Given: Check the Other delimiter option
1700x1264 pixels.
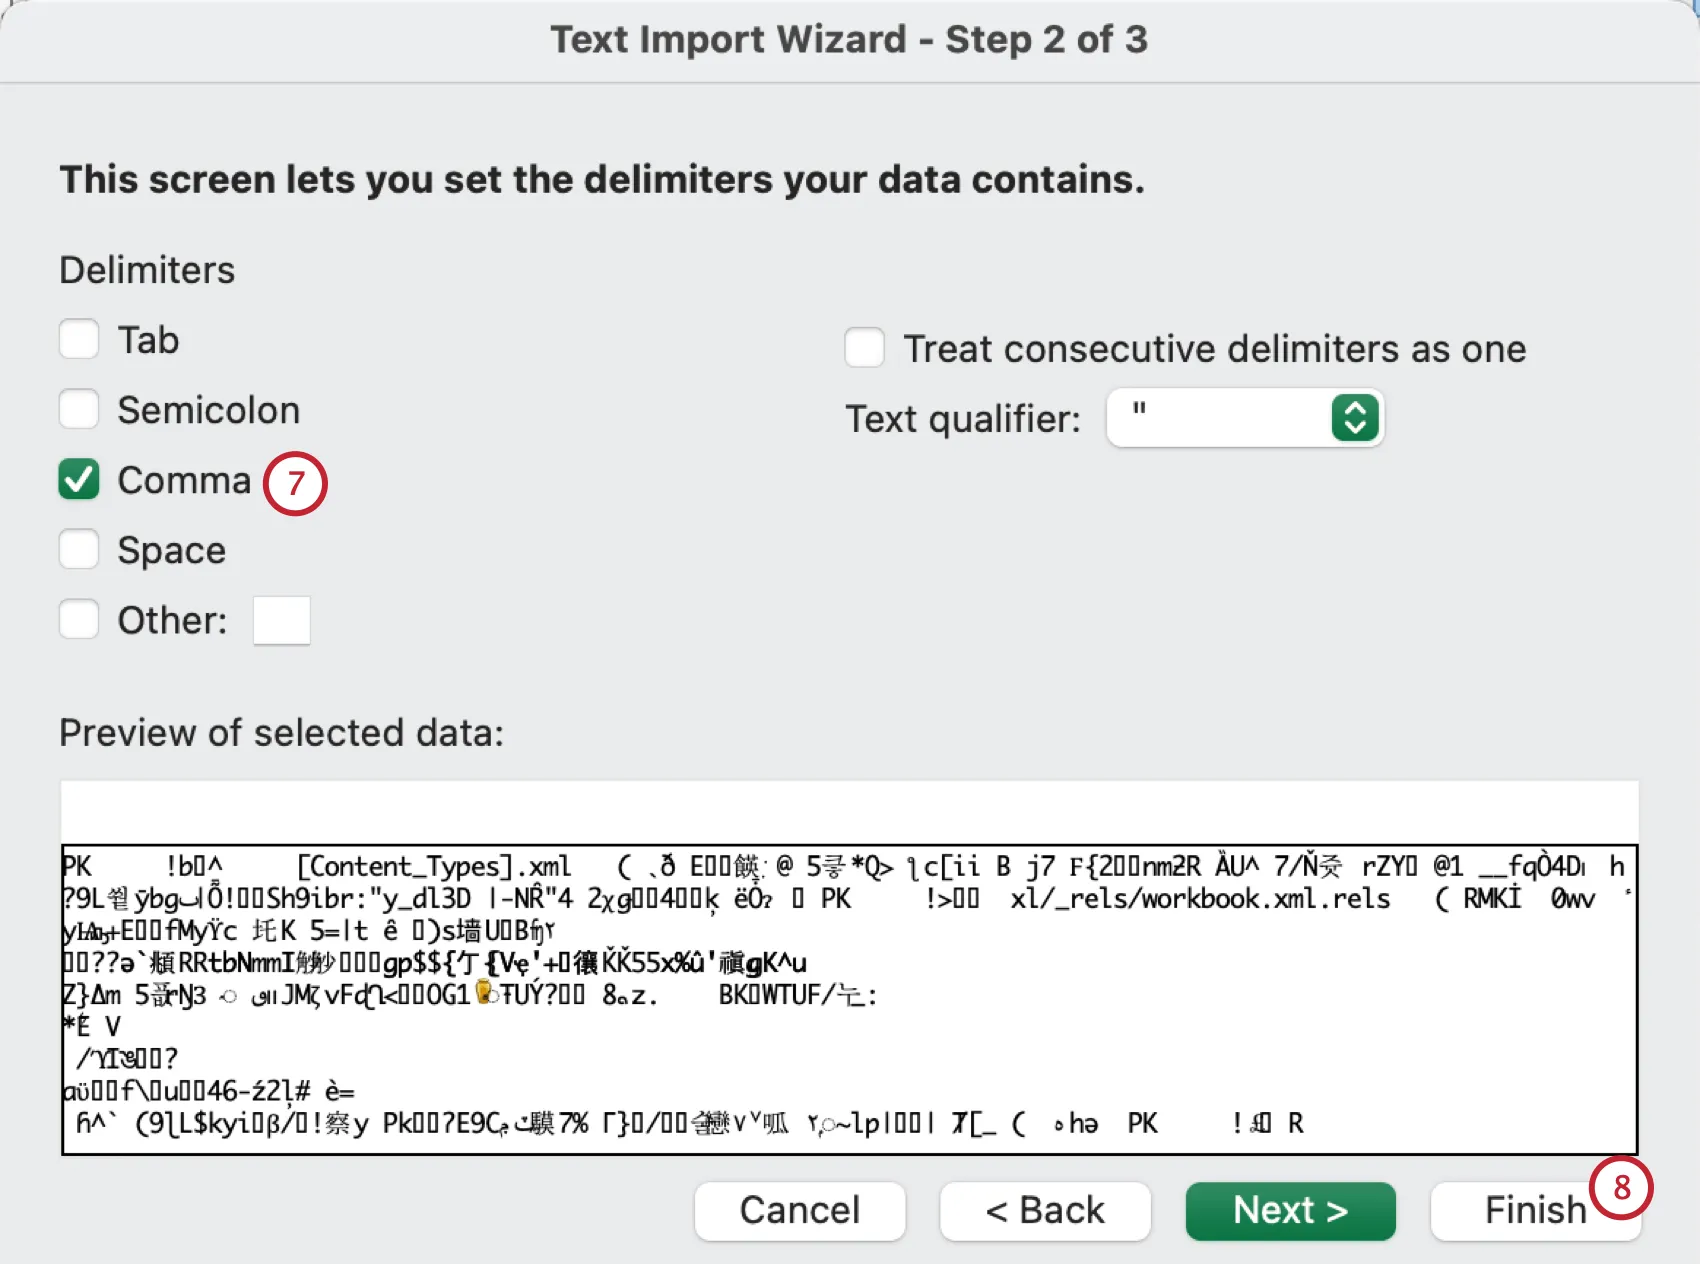Looking at the screenshot, I should click(79, 619).
